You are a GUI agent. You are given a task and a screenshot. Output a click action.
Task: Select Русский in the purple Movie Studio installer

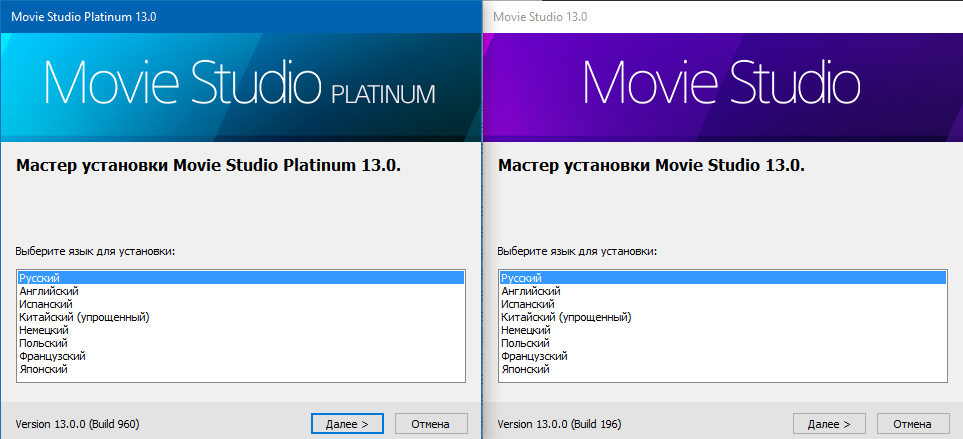[x=521, y=278]
